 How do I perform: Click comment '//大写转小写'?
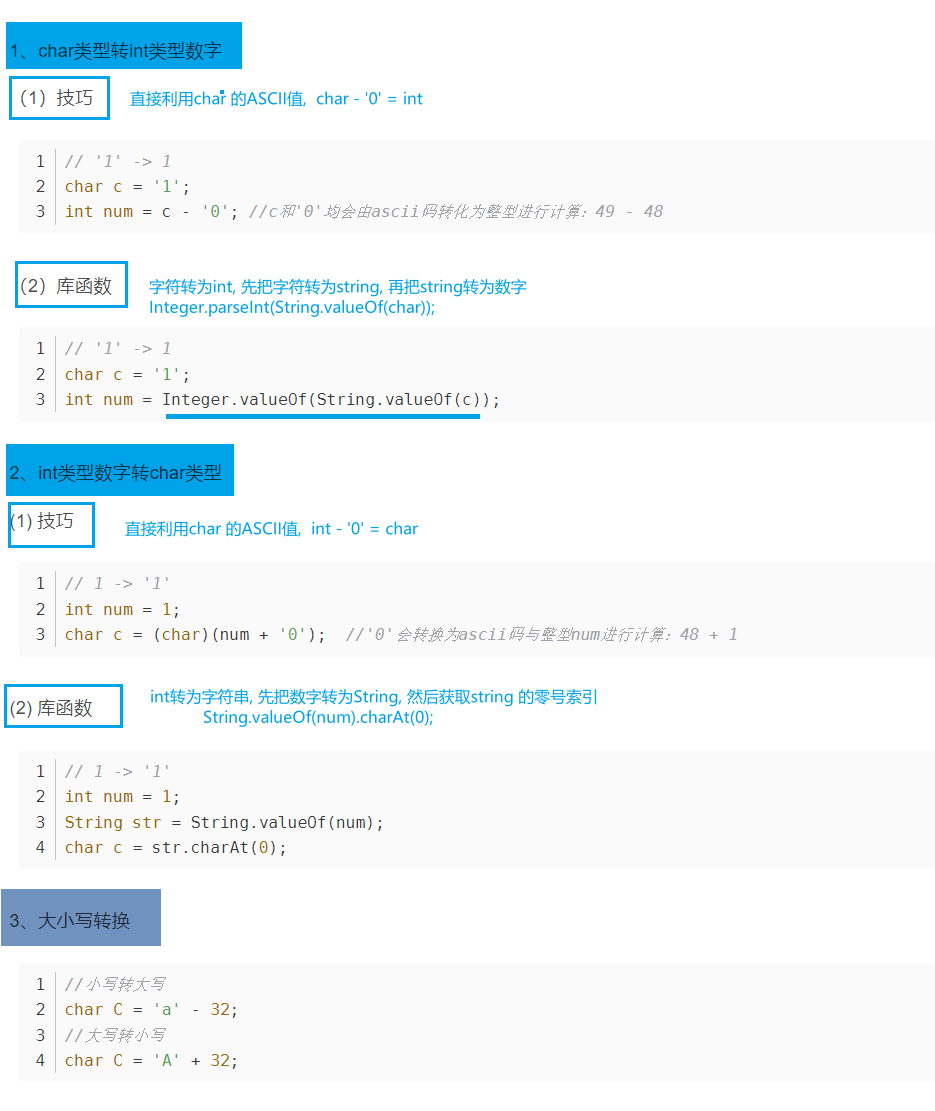(115, 1035)
